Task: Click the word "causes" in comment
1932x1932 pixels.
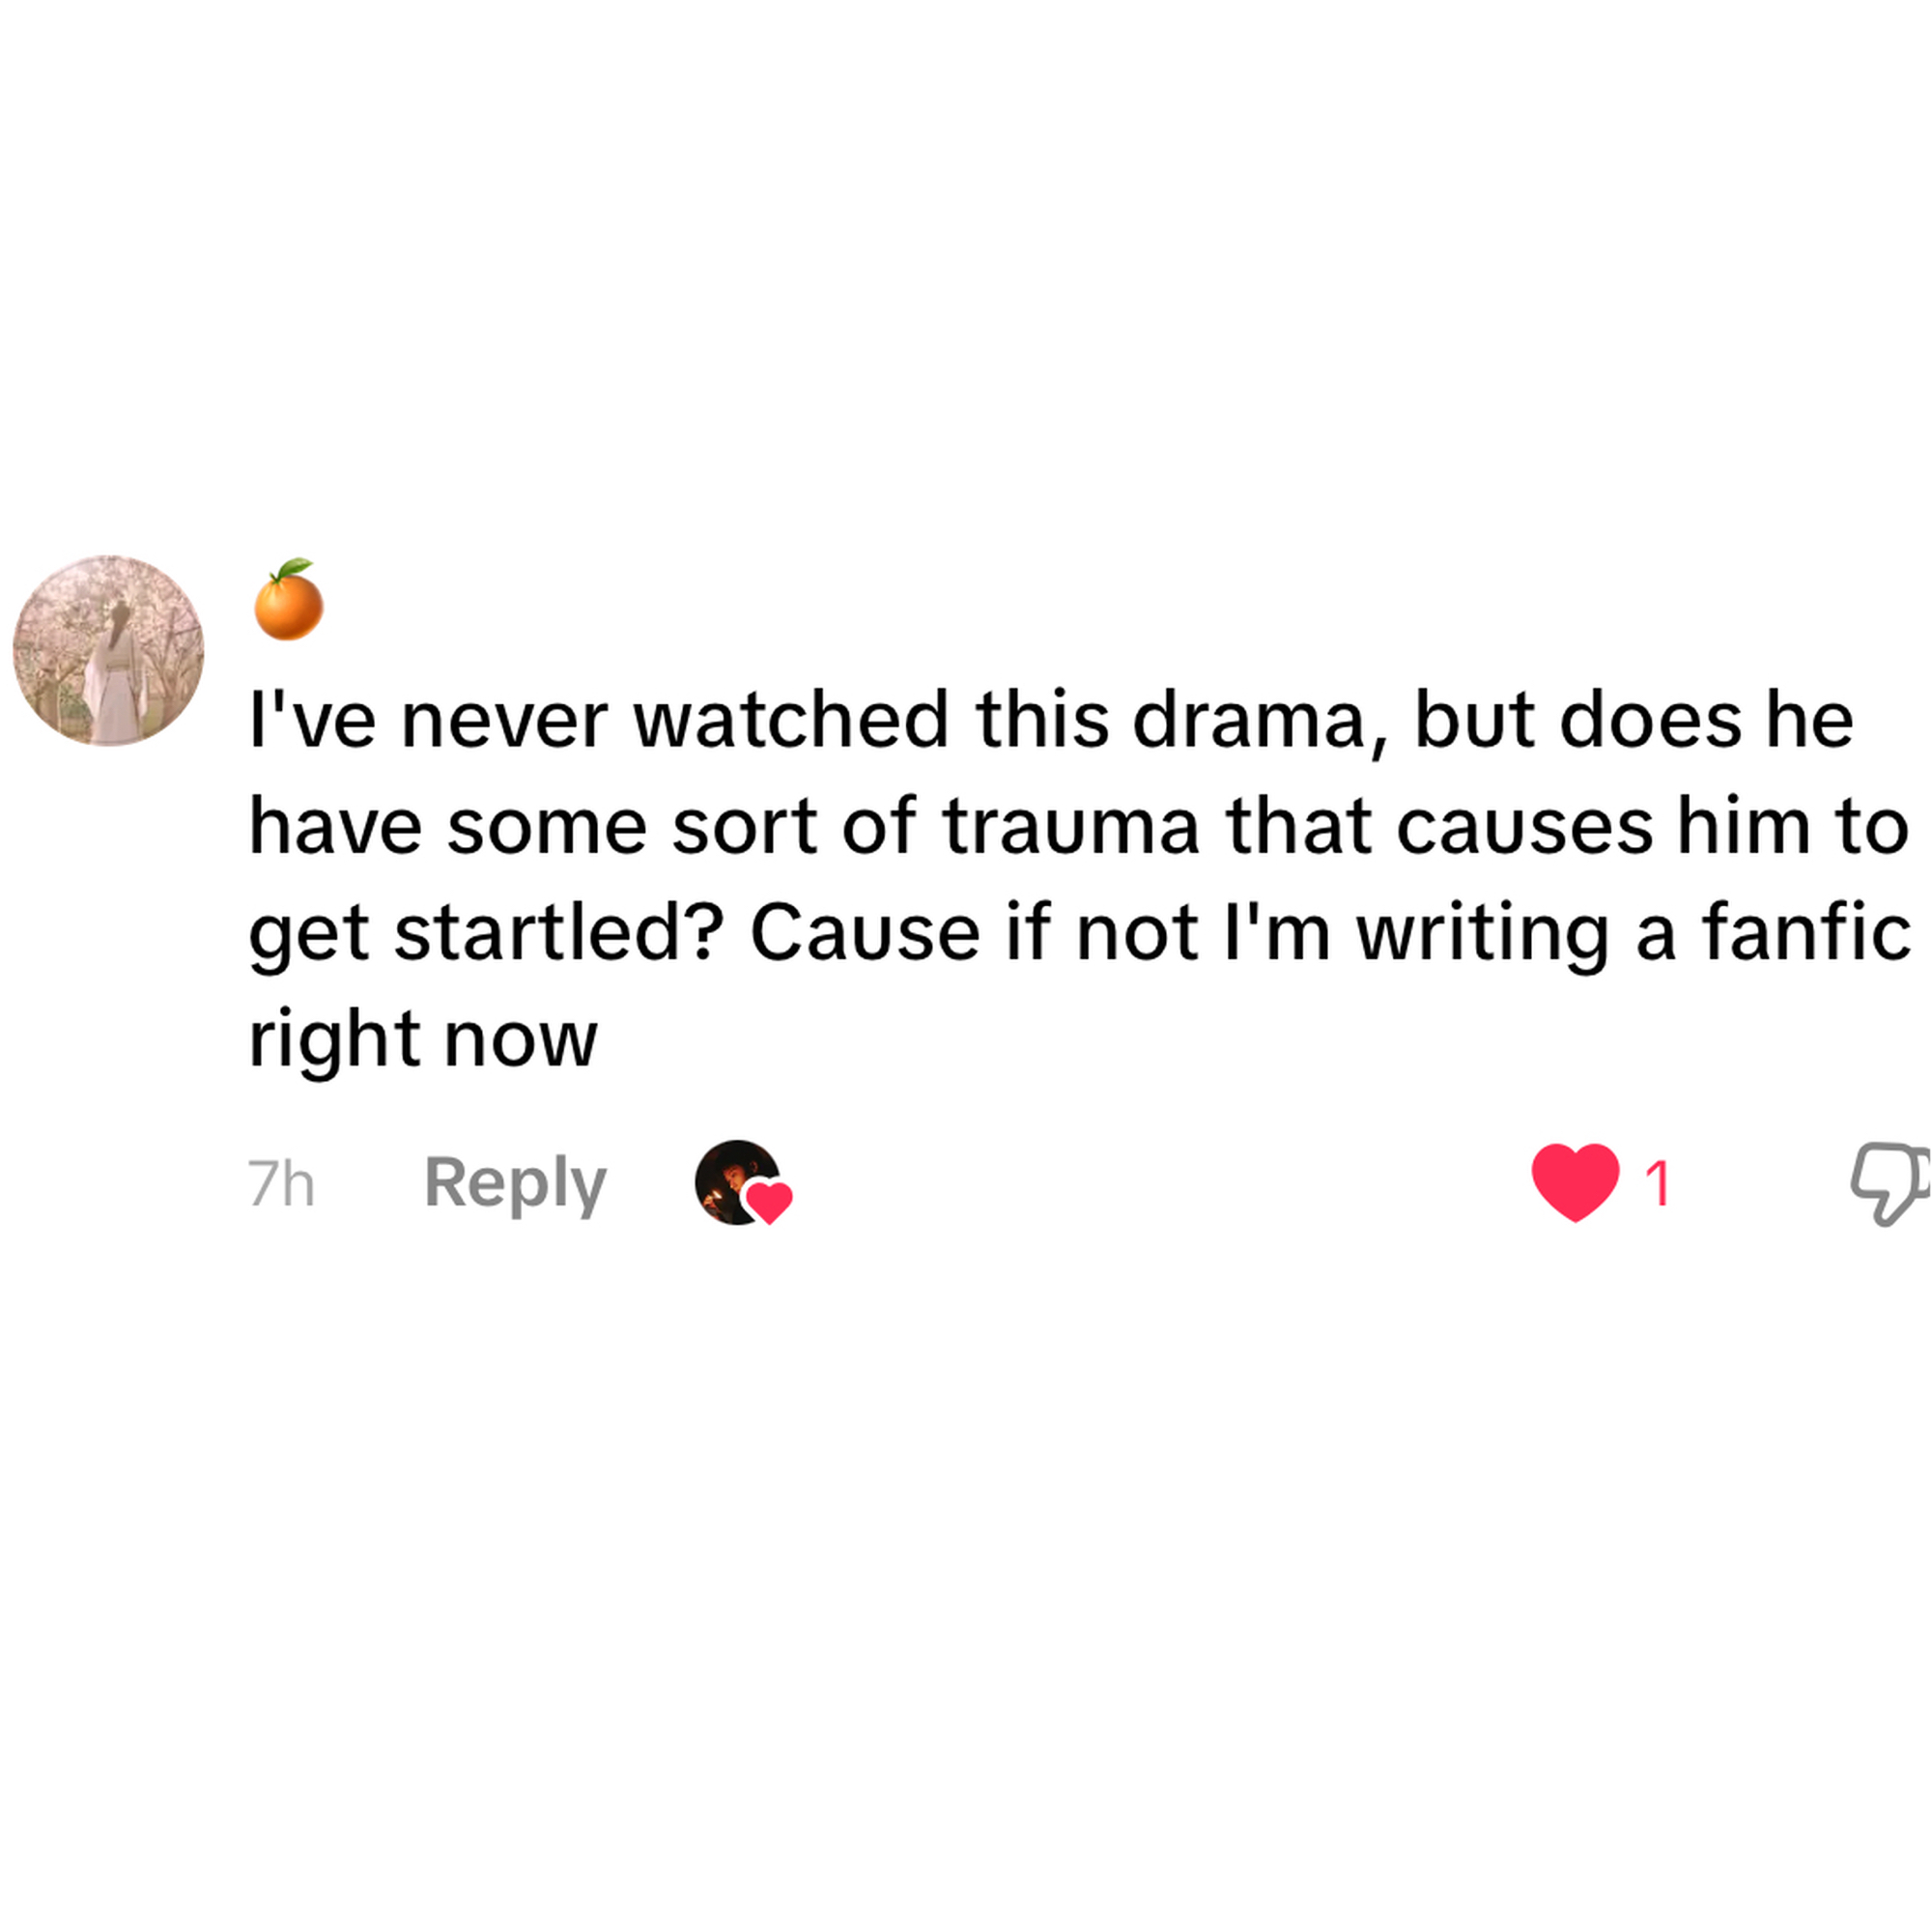Action: click(1525, 827)
